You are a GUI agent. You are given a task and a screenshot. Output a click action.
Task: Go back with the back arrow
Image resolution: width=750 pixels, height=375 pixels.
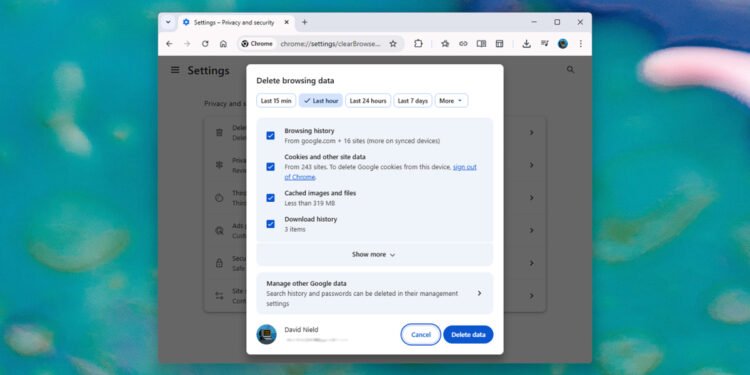pos(169,44)
